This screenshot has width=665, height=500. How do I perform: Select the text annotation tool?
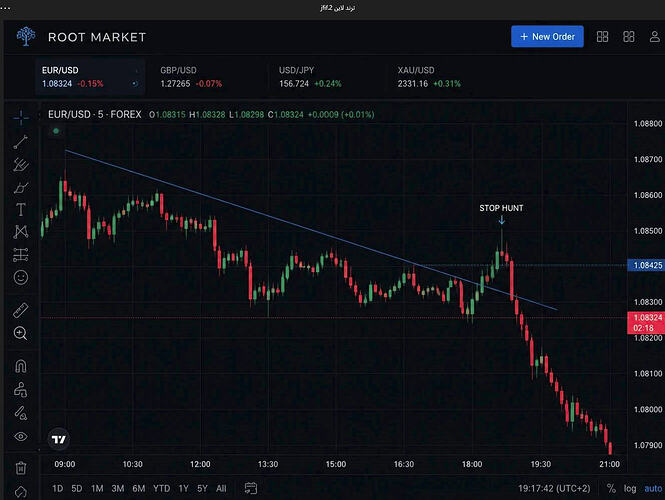[20, 209]
